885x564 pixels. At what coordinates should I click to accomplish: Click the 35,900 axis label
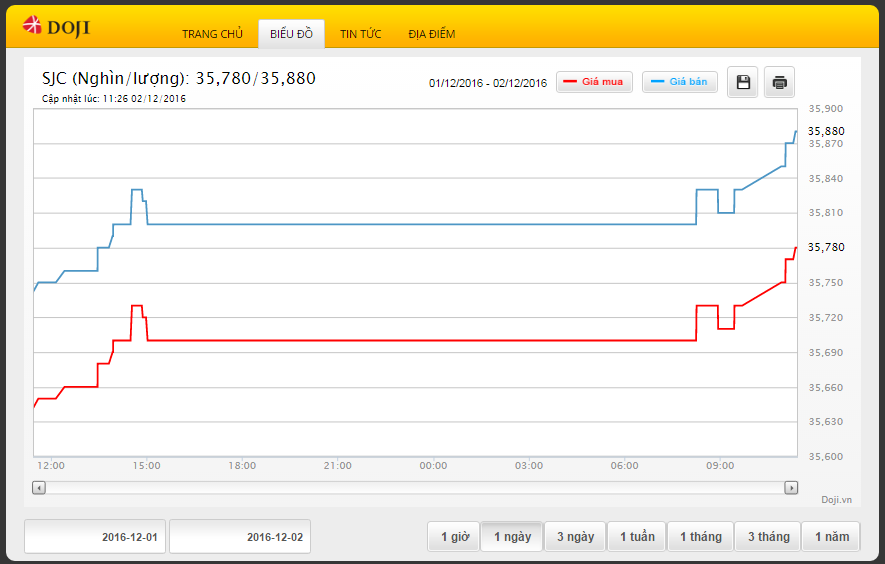click(x=825, y=108)
